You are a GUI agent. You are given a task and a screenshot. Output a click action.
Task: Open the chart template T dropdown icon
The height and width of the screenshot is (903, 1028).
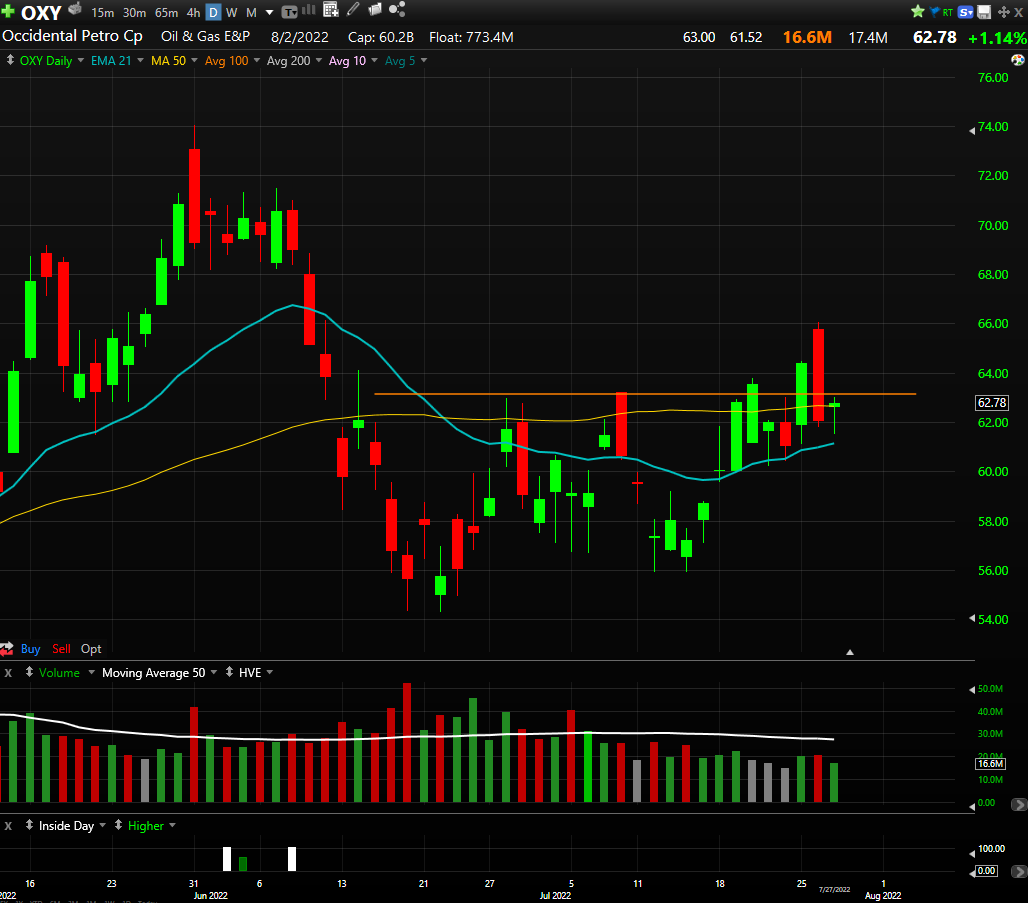pos(289,12)
